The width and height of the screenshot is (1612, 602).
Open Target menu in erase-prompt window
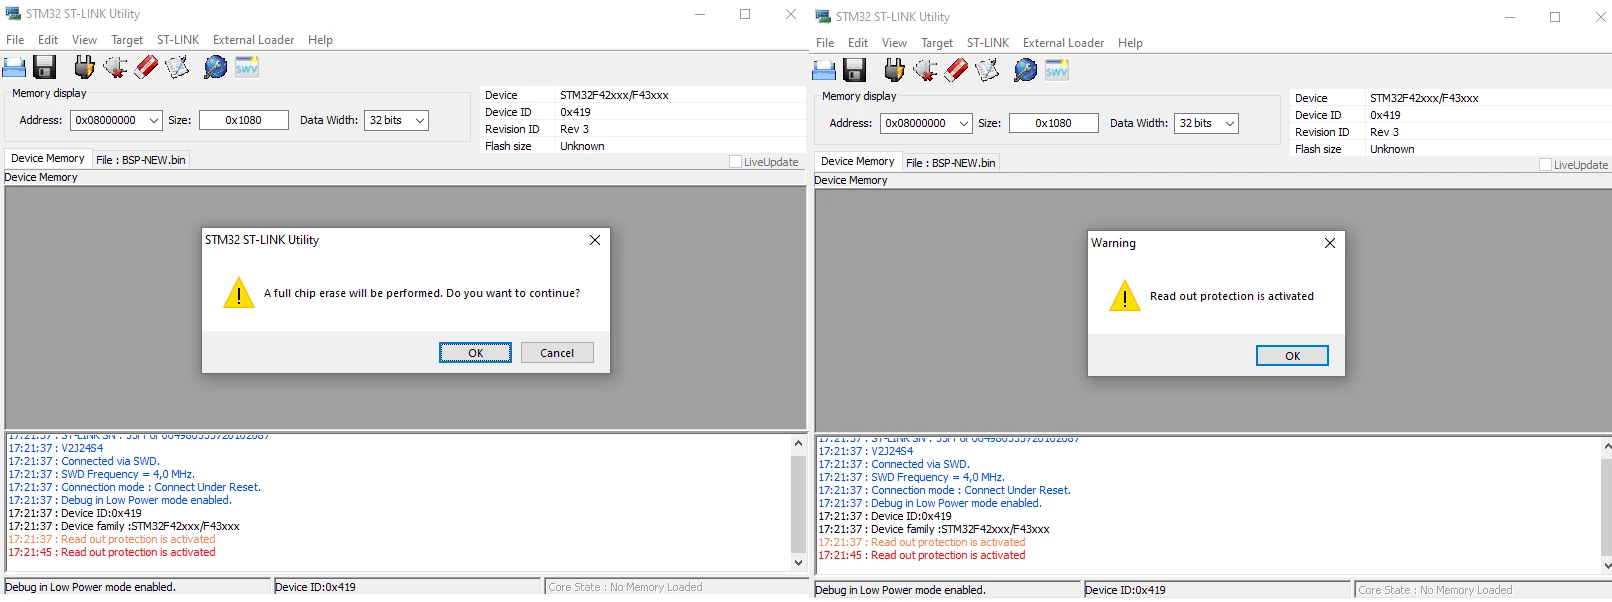tap(127, 40)
